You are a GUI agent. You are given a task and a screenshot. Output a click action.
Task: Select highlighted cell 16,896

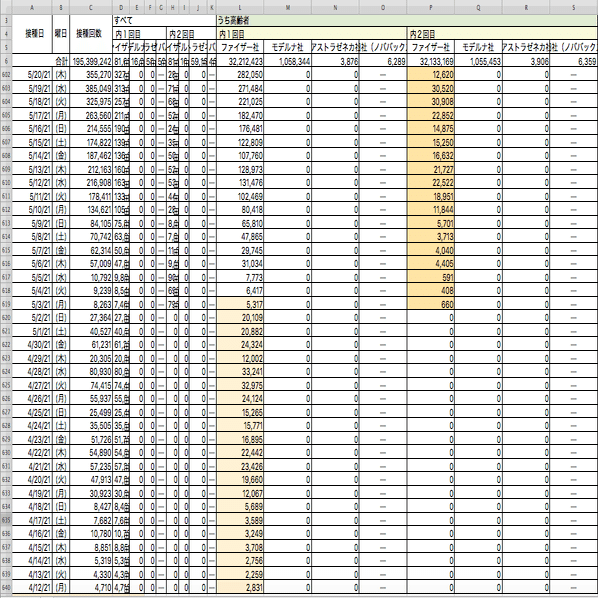click(x=240, y=439)
